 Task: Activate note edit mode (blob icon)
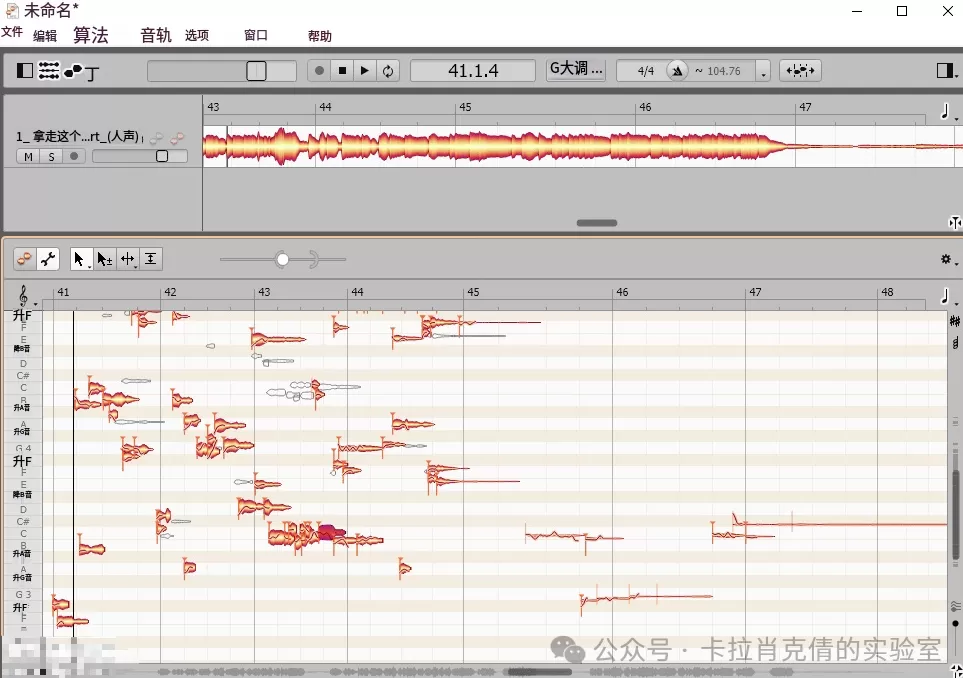pyautogui.click(x=25, y=259)
